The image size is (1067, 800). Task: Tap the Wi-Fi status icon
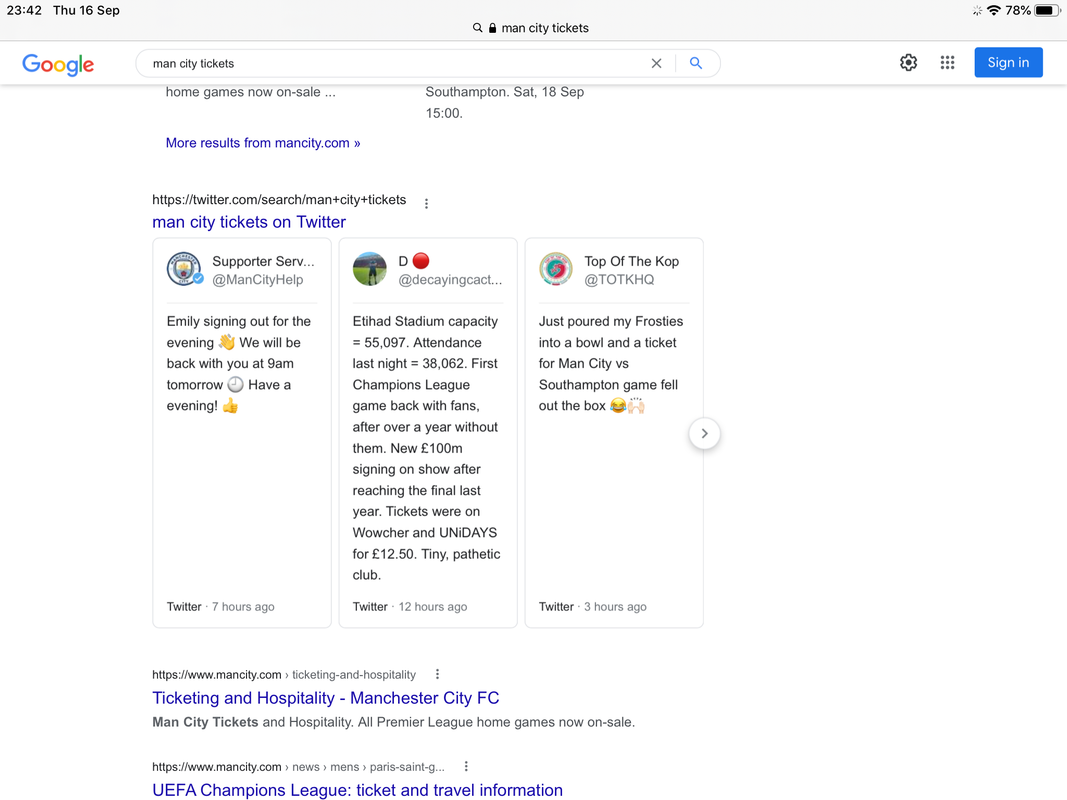994,10
